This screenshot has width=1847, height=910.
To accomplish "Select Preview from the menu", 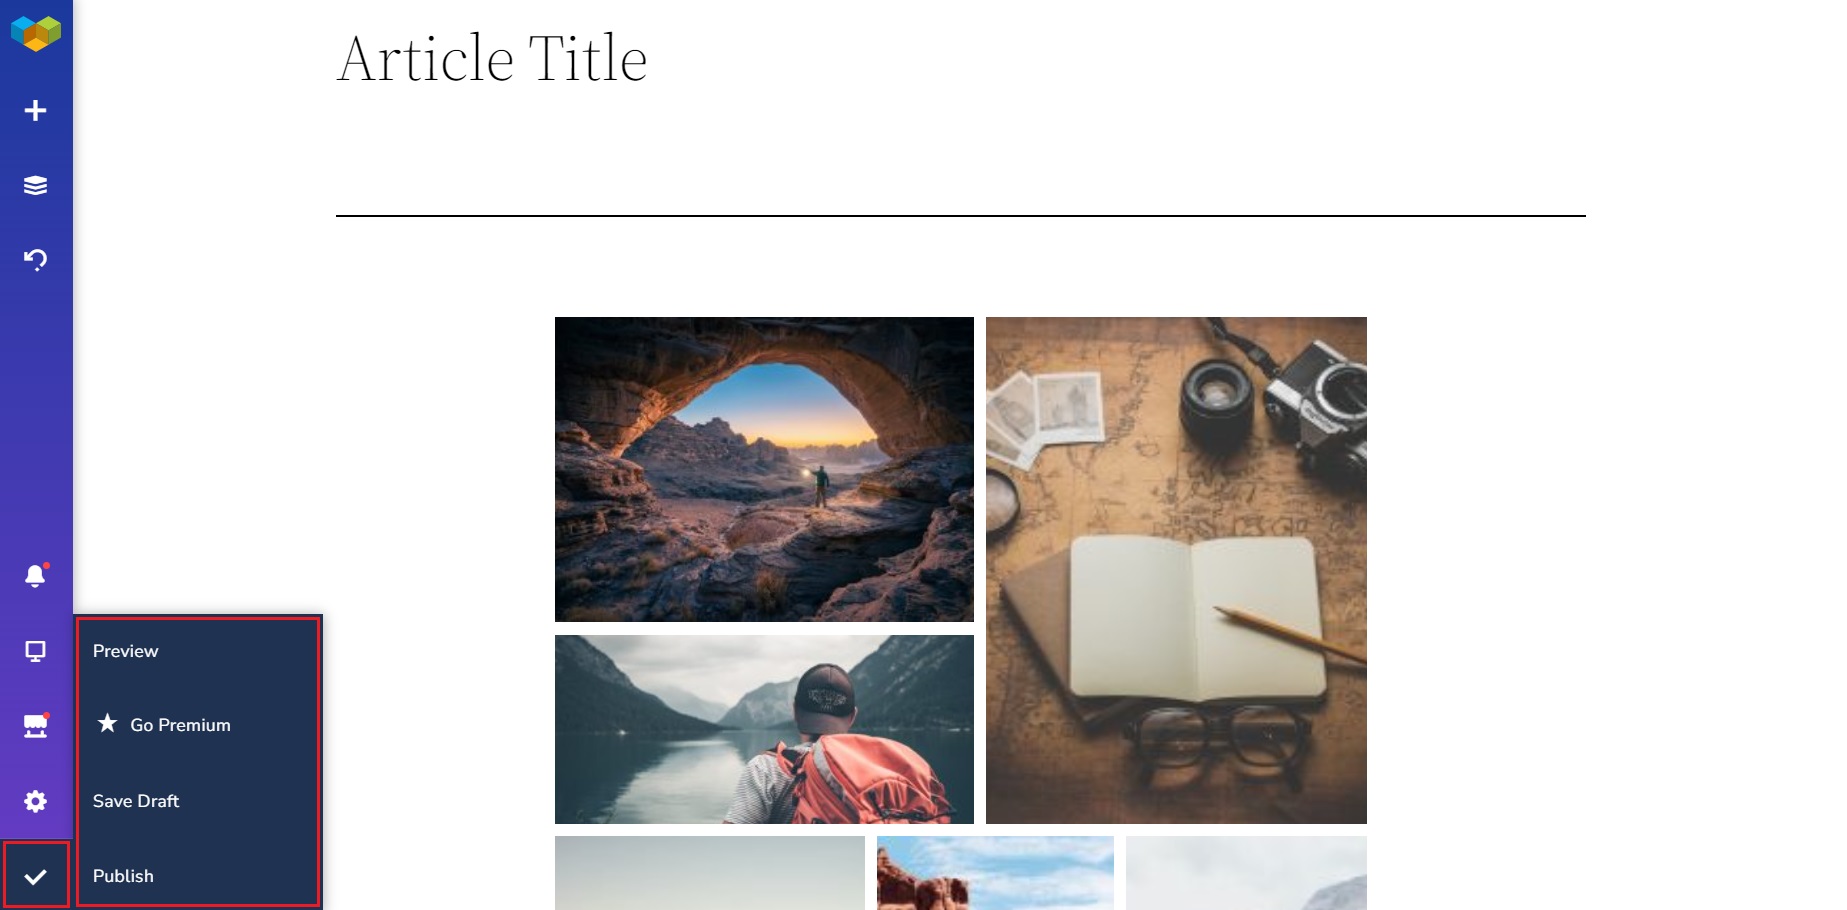I will pyautogui.click(x=126, y=651).
